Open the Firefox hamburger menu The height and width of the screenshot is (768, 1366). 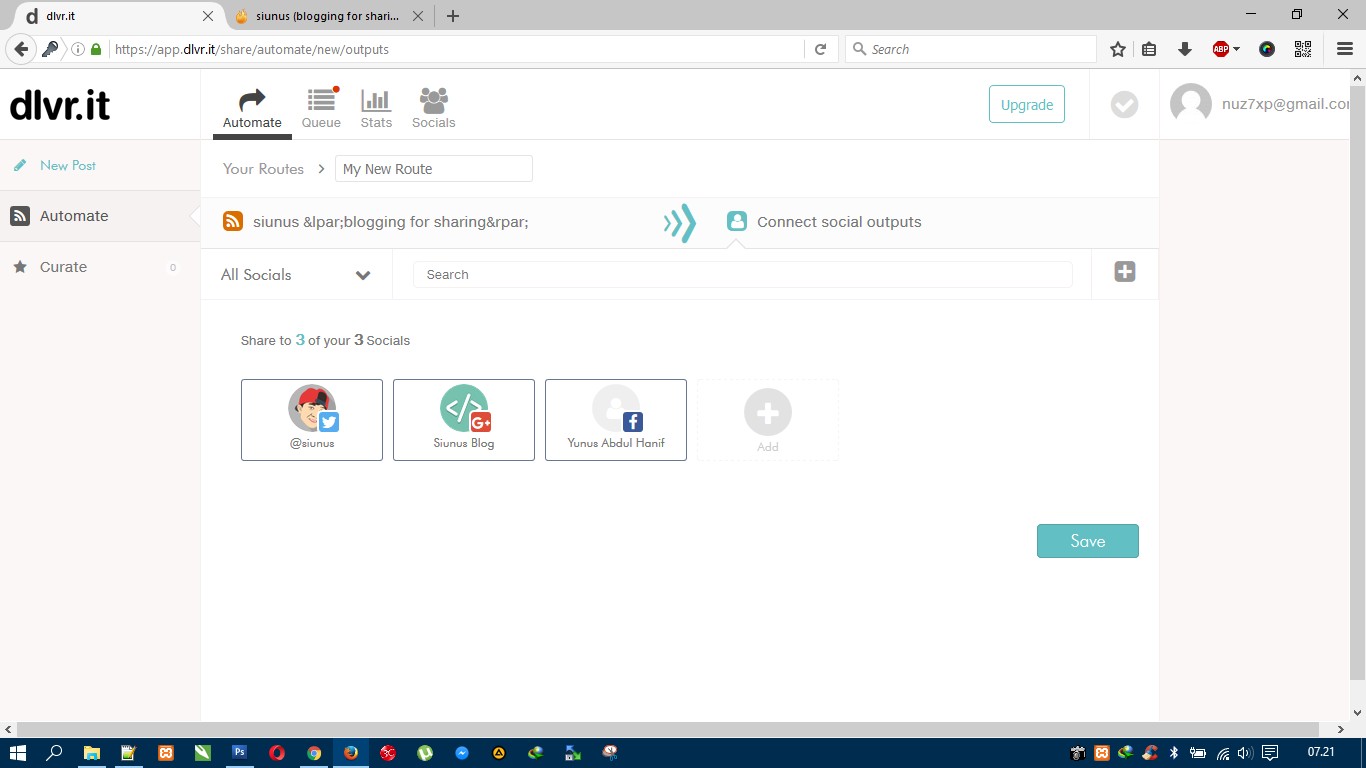[1344, 49]
